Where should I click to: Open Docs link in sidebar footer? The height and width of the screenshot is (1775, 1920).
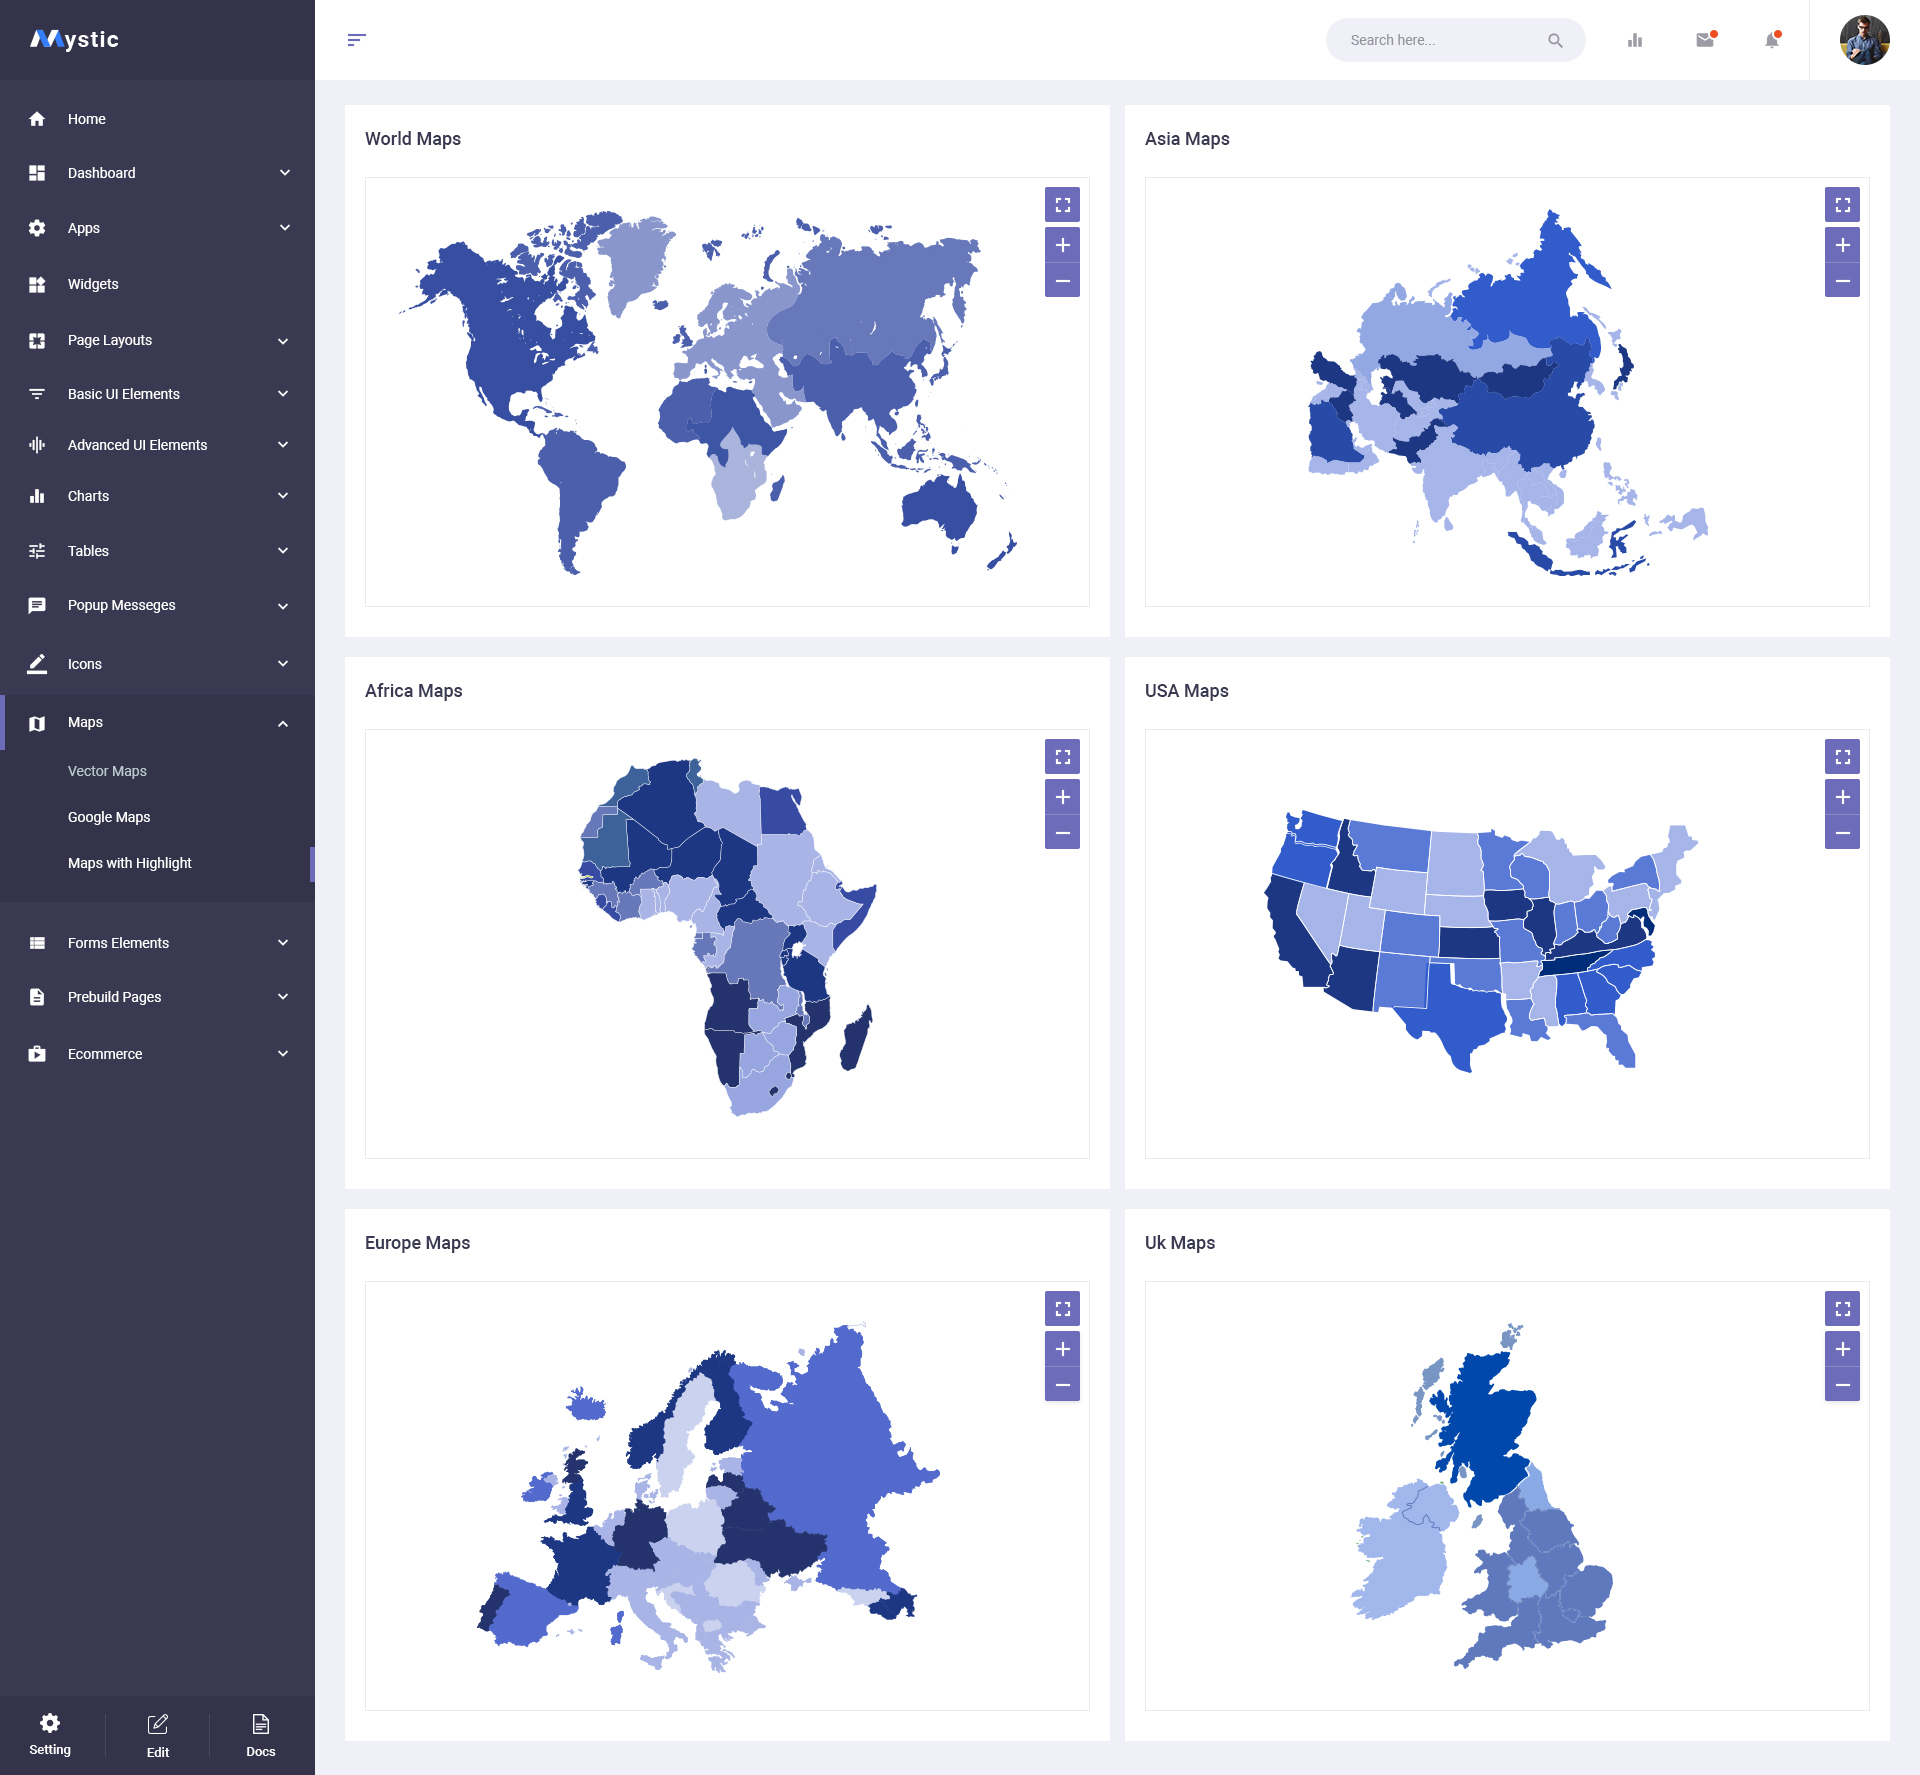click(x=260, y=1735)
